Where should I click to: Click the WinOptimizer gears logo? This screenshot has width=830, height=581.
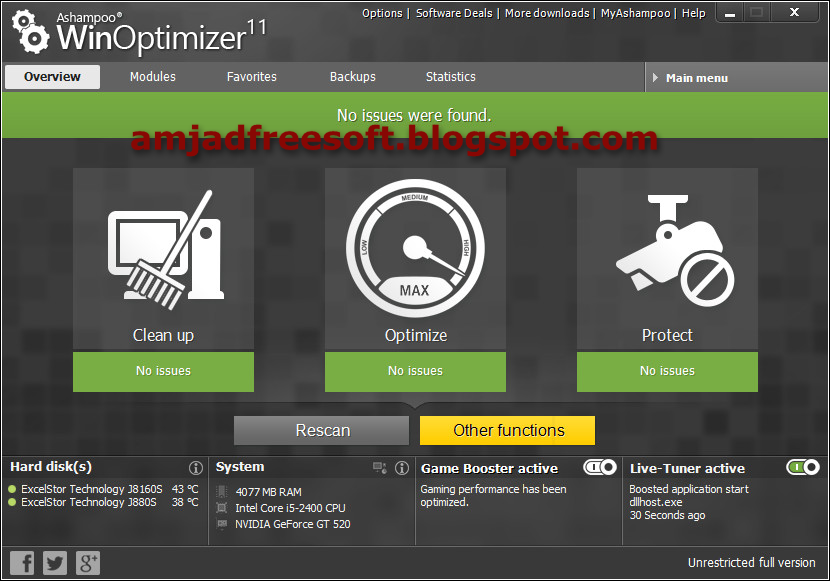(x=31, y=33)
